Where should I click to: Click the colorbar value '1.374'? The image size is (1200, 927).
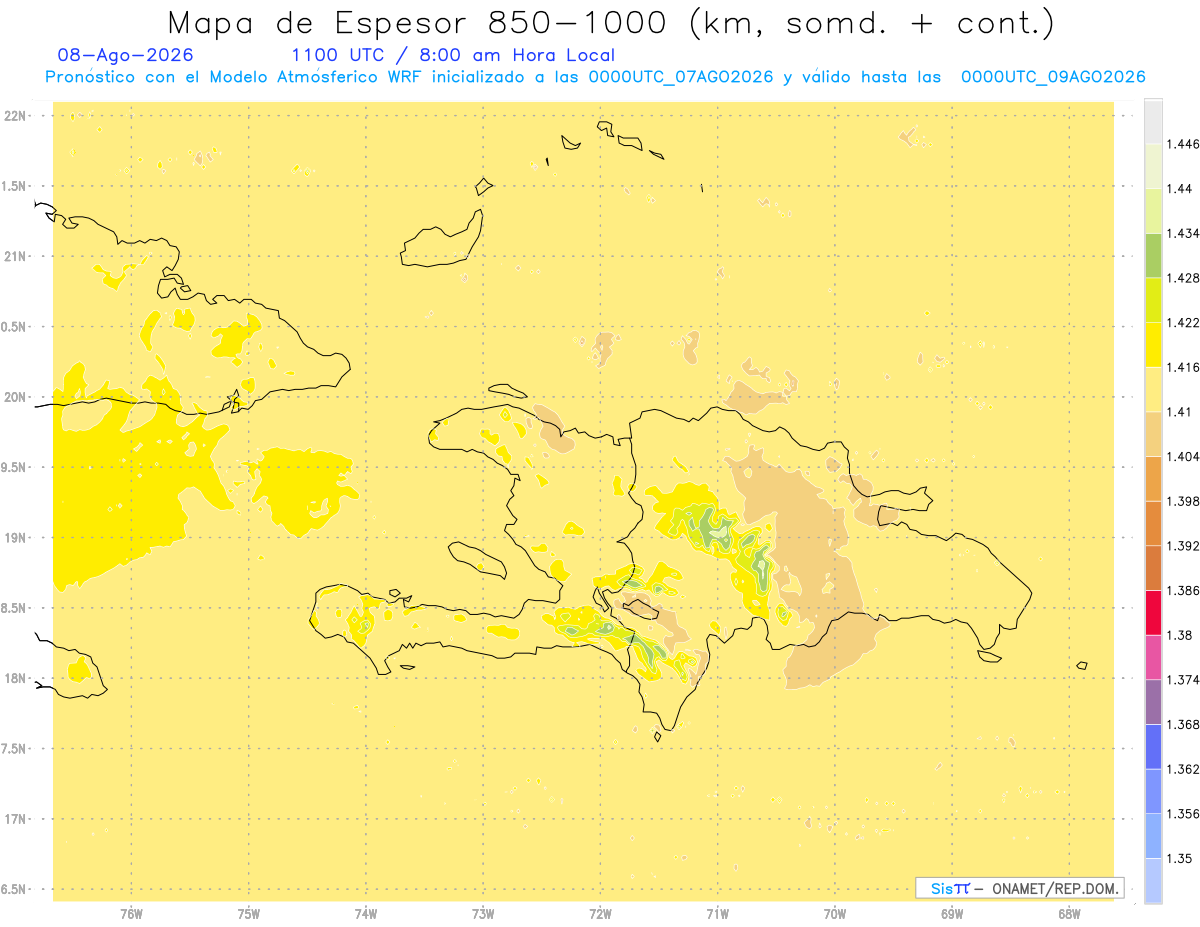pyautogui.click(x=1183, y=680)
